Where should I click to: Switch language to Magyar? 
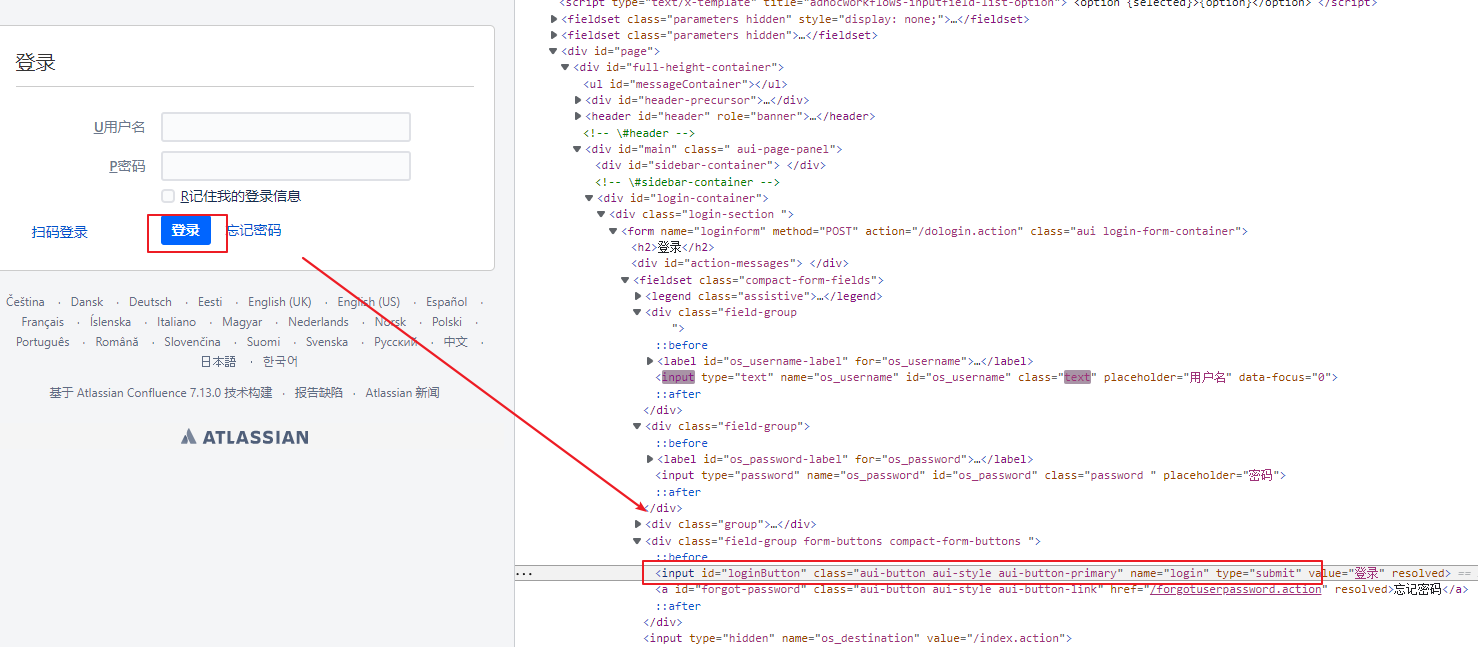point(242,322)
